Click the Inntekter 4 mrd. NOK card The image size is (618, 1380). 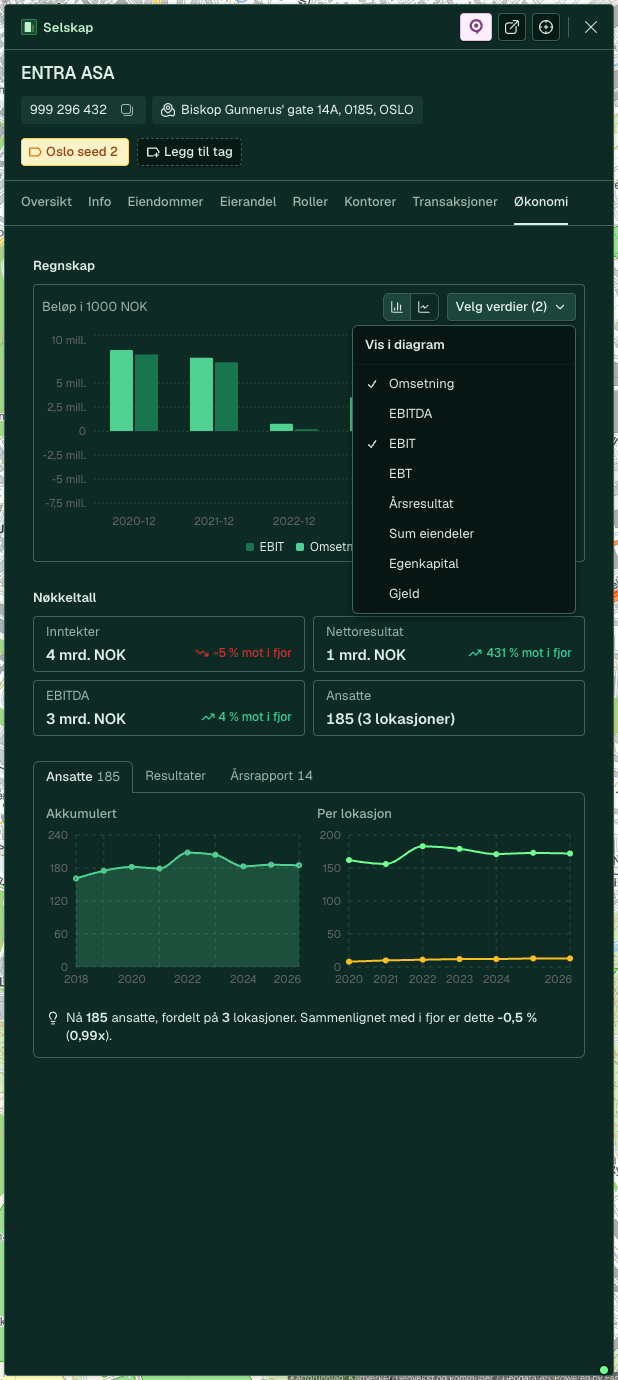169,644
